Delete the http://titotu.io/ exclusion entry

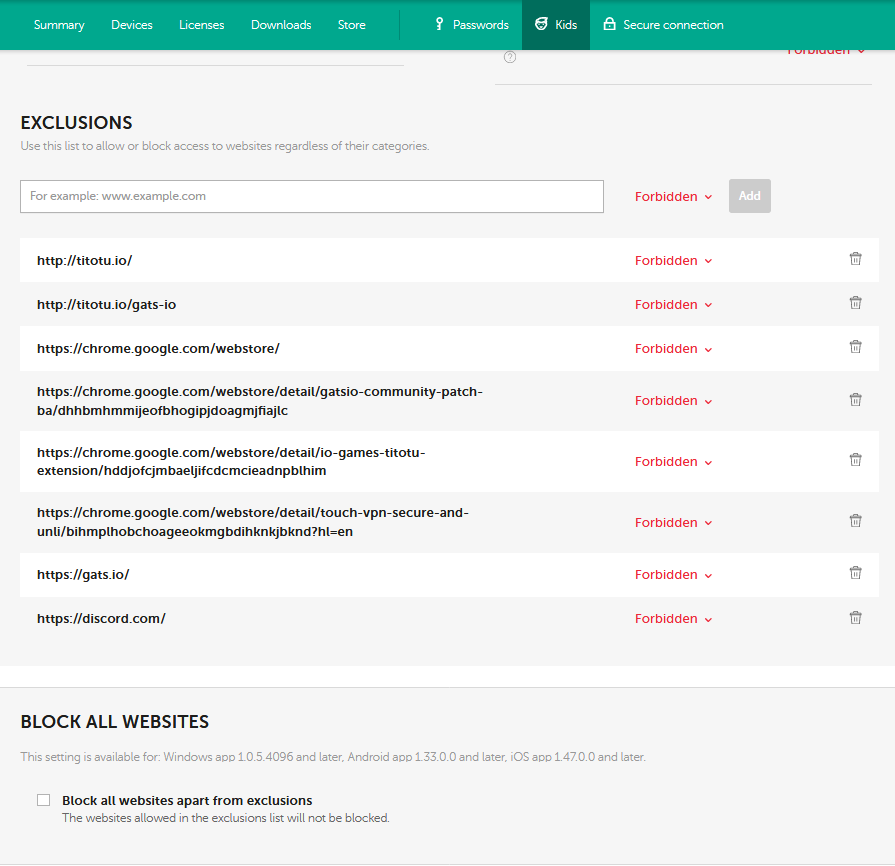[855, 259]
